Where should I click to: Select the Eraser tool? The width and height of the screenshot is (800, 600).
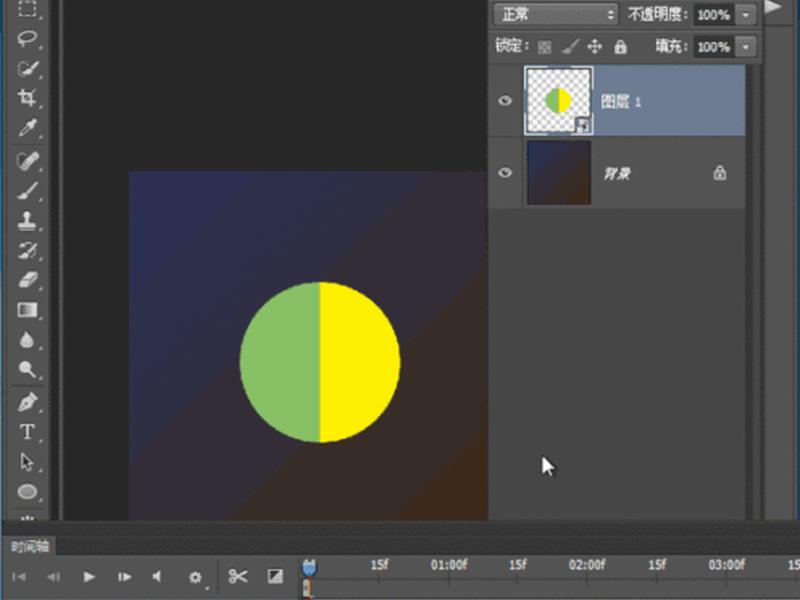[27, 280]
